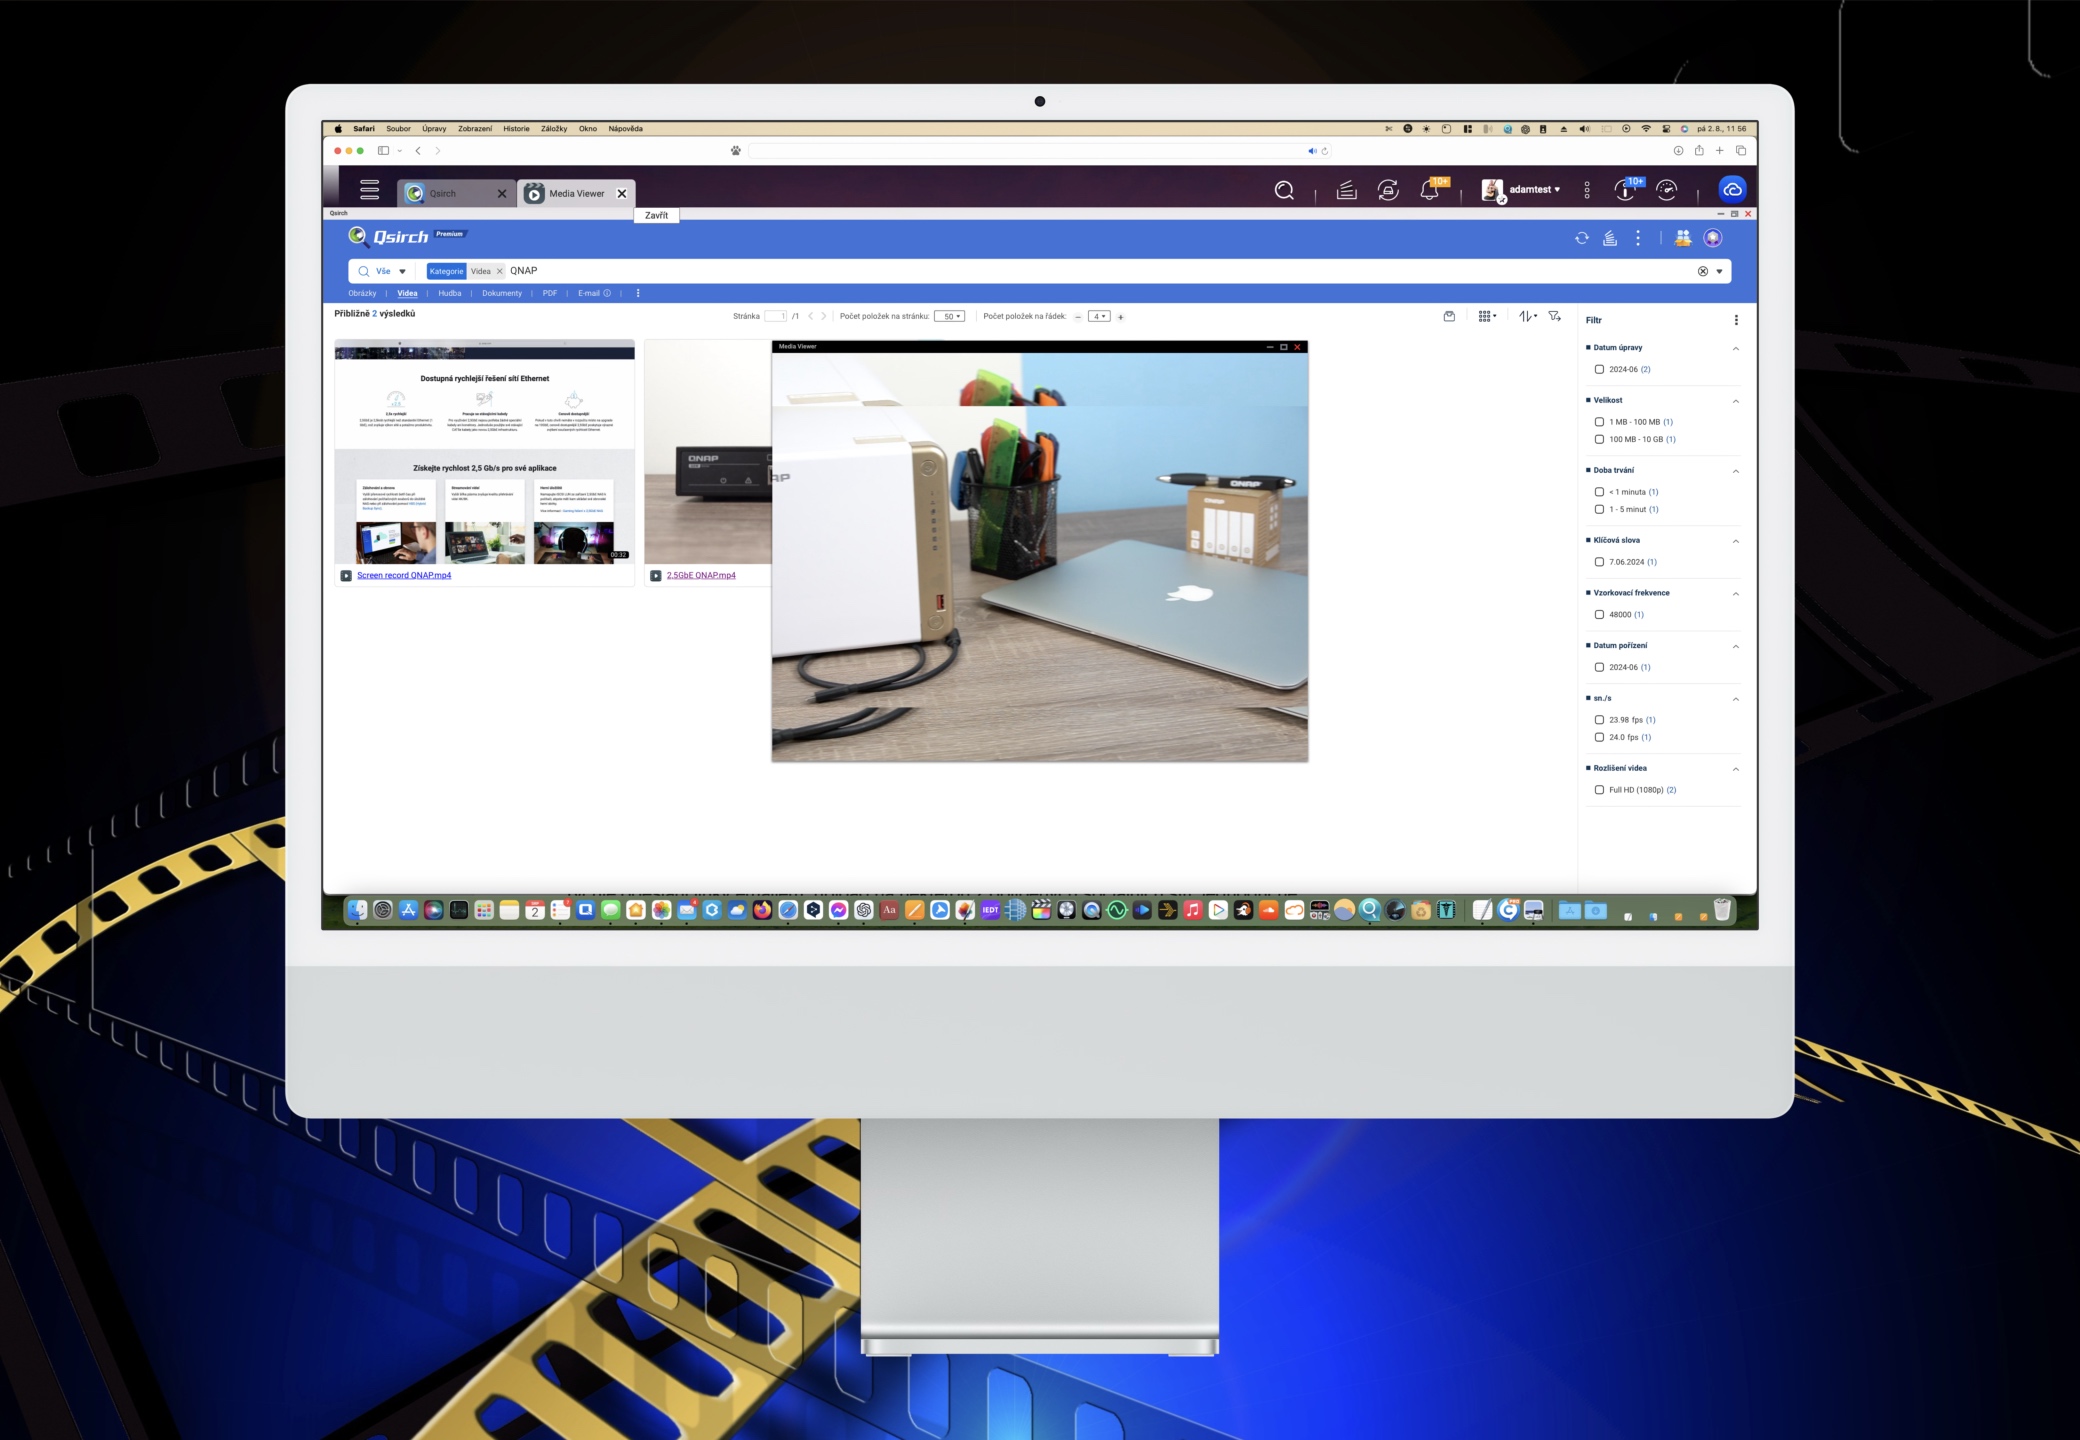Open the items per page 50 dropdown
Viewport: 2080px width, 1440px height.
(x=949, y=316)
